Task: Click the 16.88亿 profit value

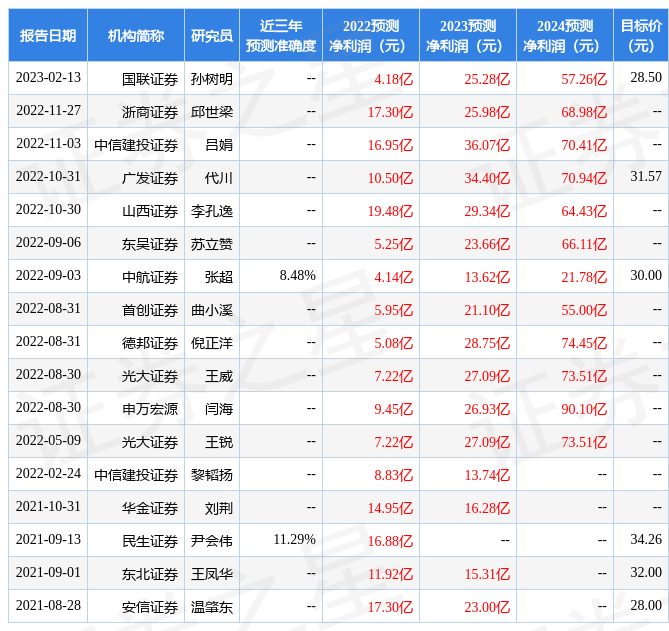Action: (x=390, y=541)
